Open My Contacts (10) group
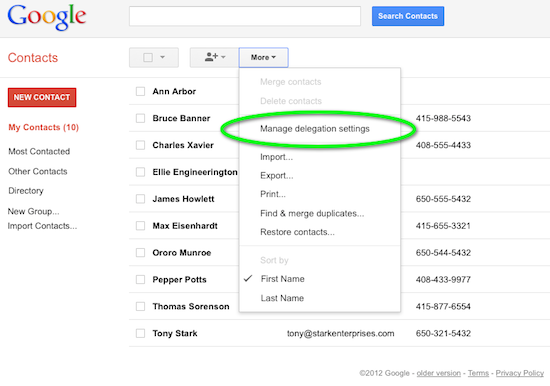Viewport: 550px width, 386px height. tap(43, 127)
